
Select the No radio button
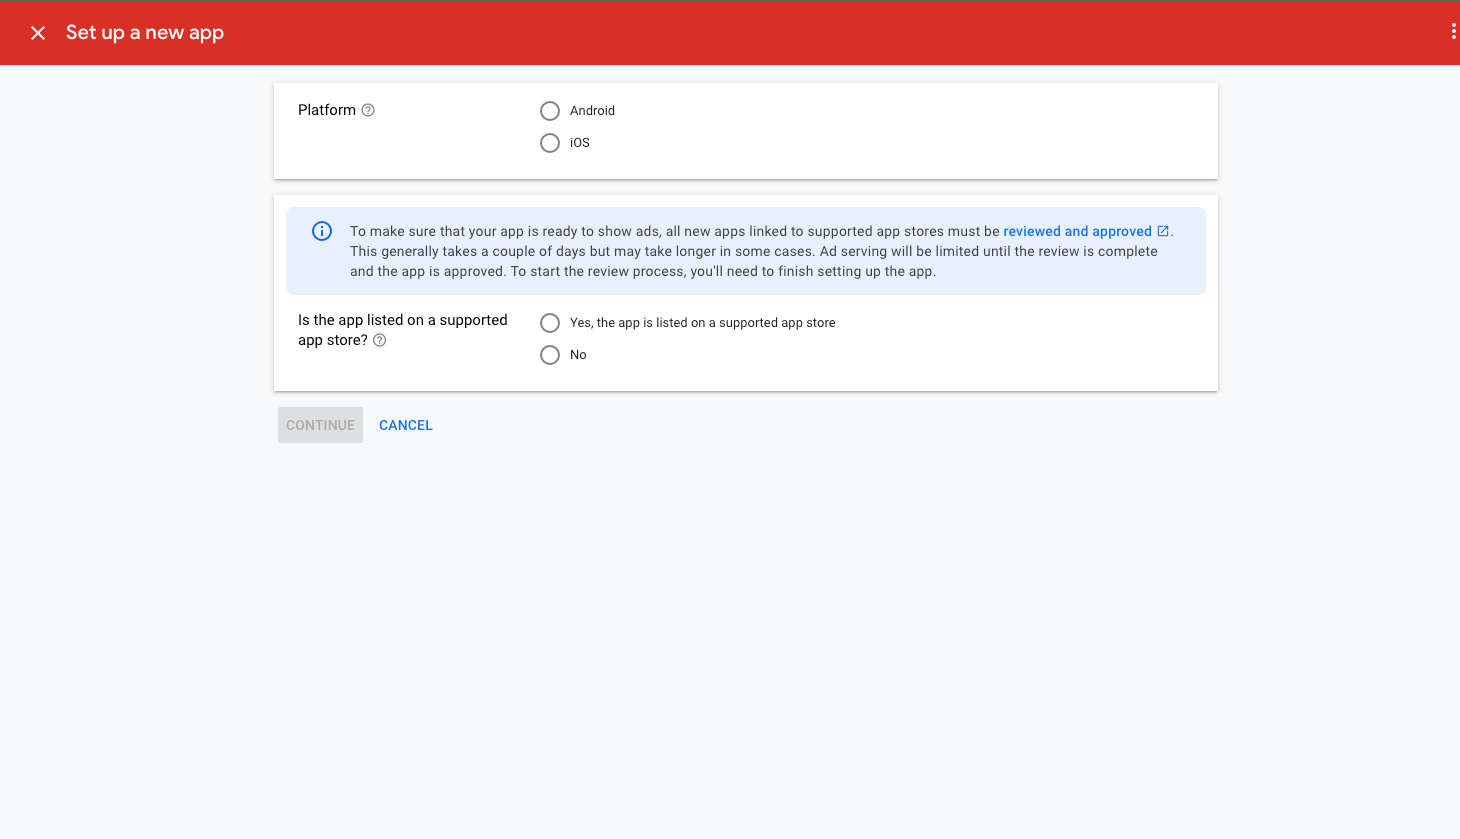(x=550, y=355)
